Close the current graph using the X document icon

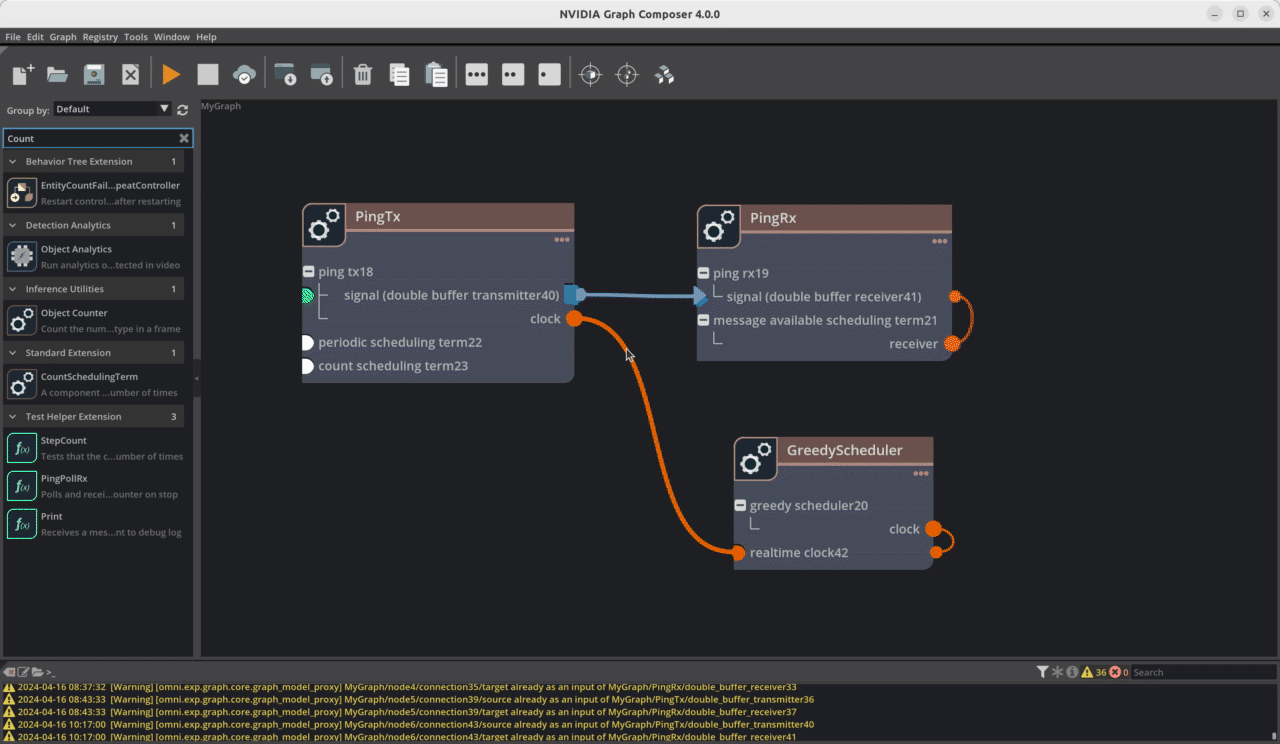(130, 74)
